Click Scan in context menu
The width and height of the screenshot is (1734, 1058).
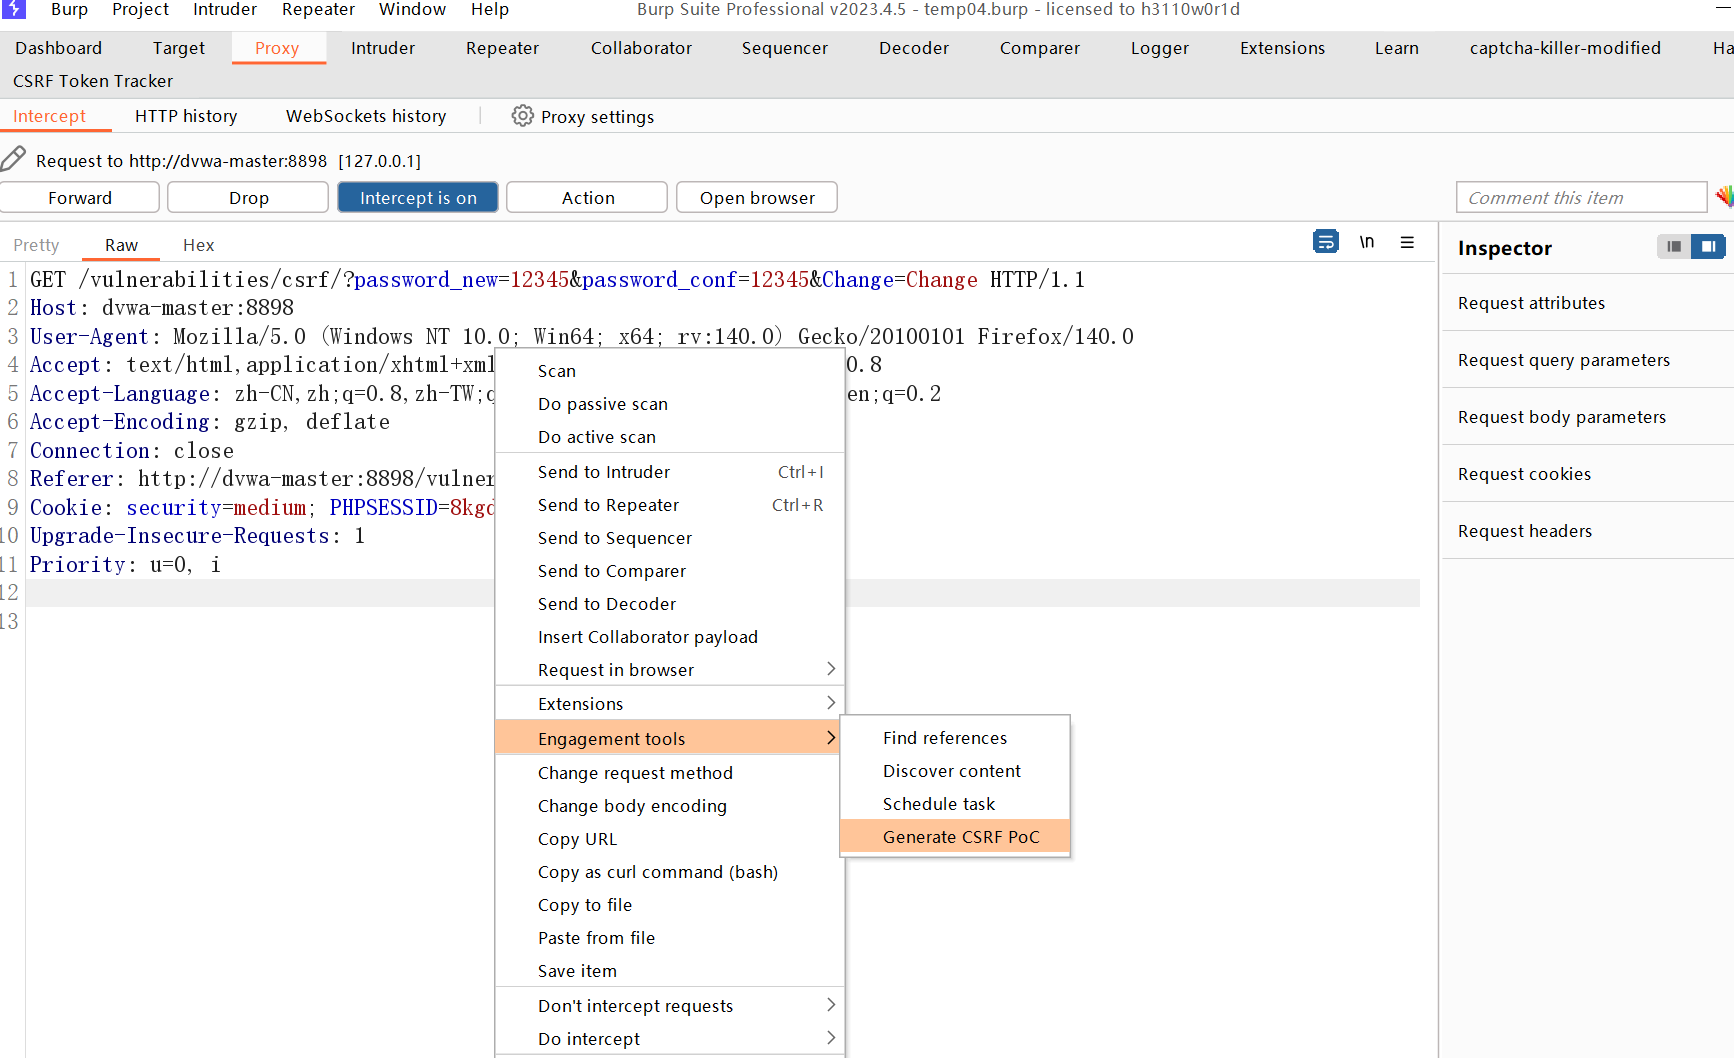click(x=670, y=371)
